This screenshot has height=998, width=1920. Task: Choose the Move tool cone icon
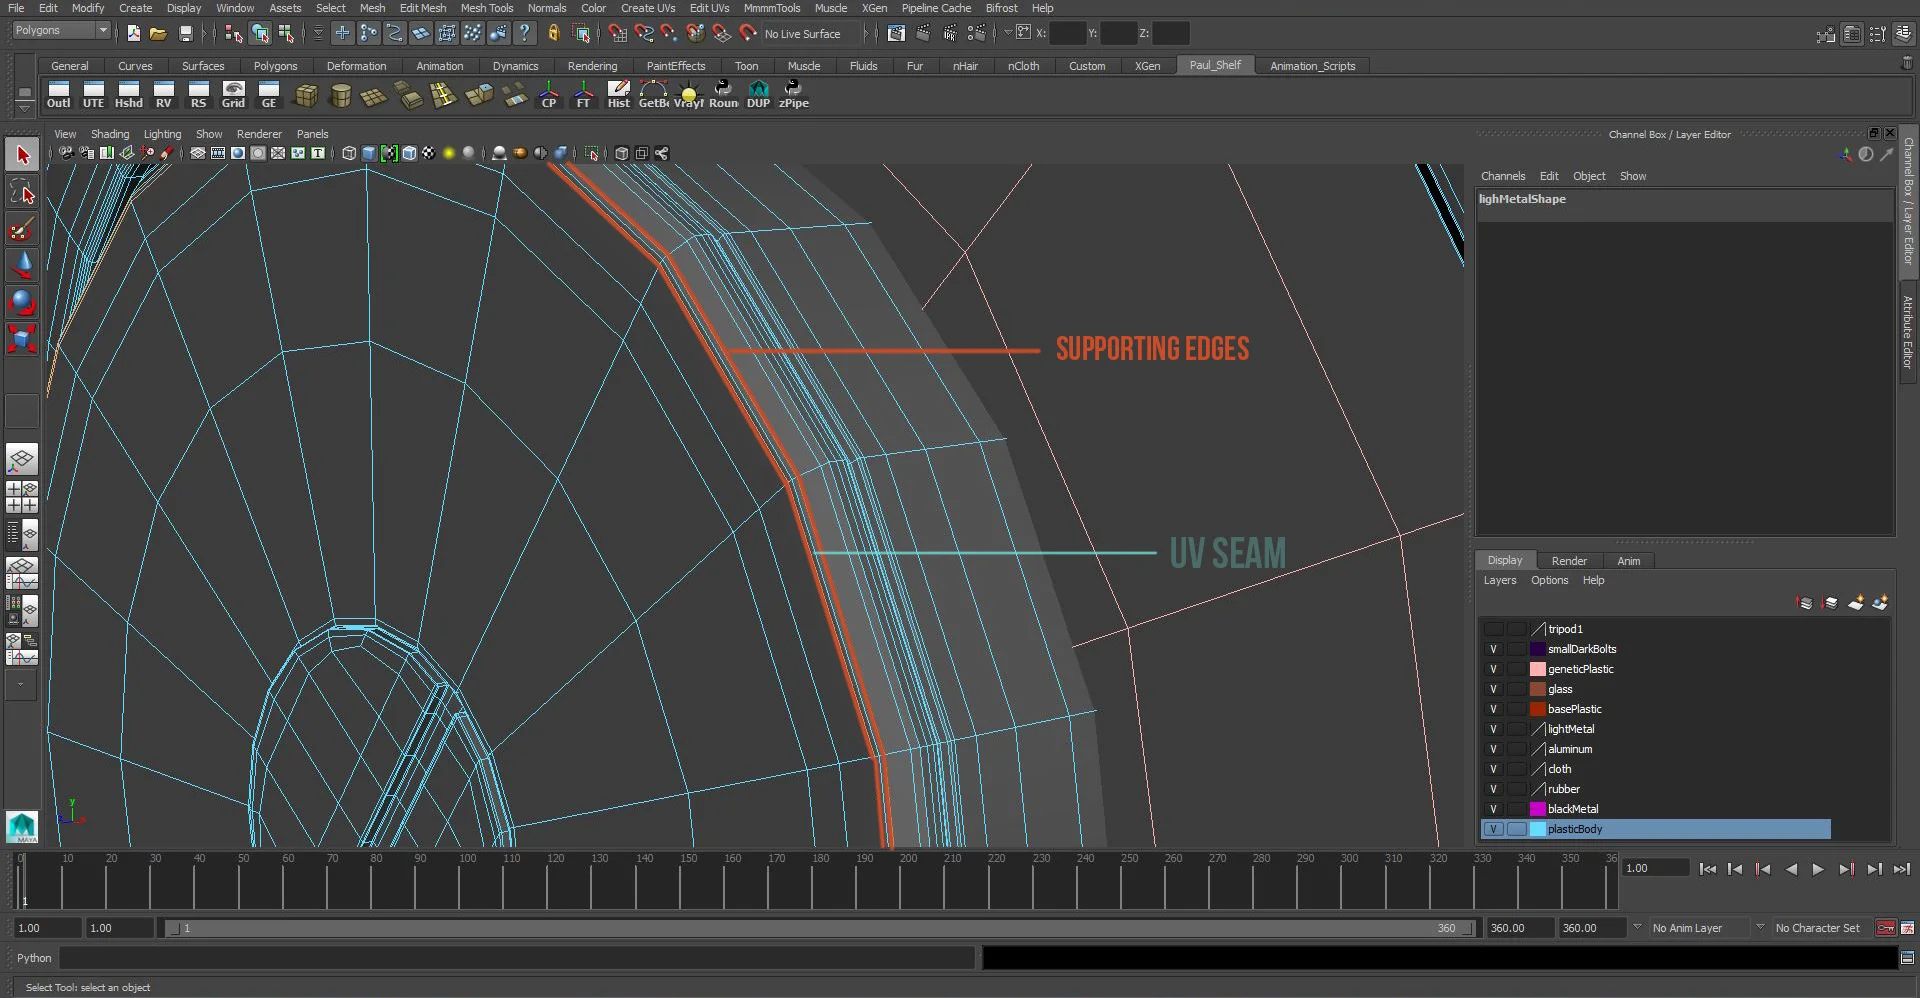tap(22, 265)
